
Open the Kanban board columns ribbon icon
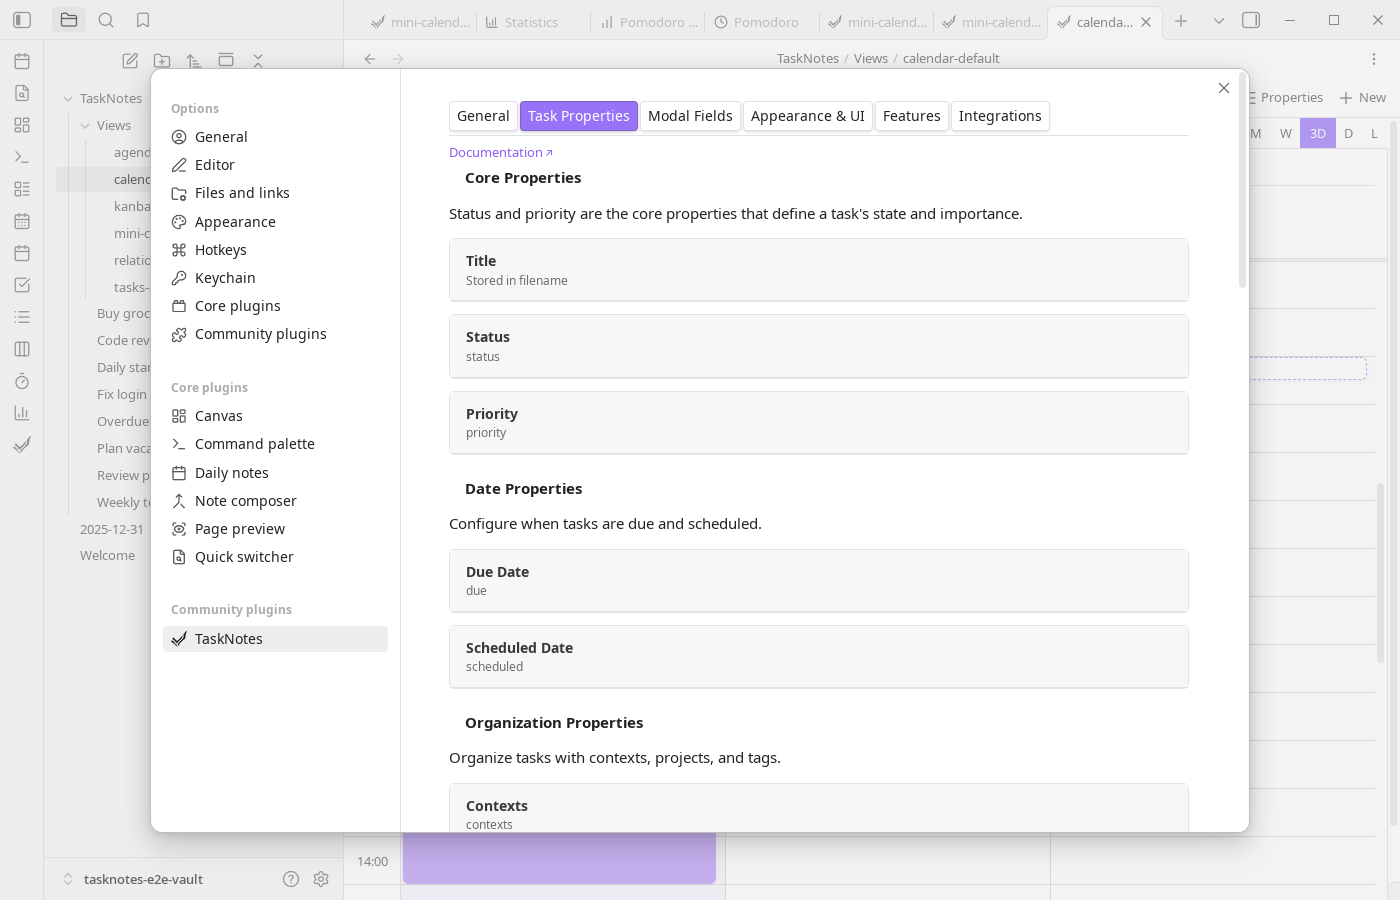click(x=21, y=348)
